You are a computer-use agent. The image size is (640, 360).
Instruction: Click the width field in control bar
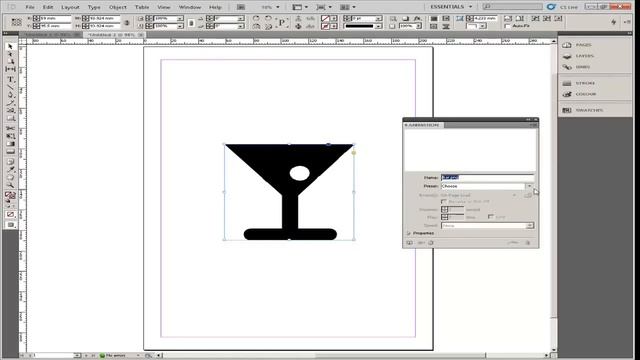click(x=104, y=18)
